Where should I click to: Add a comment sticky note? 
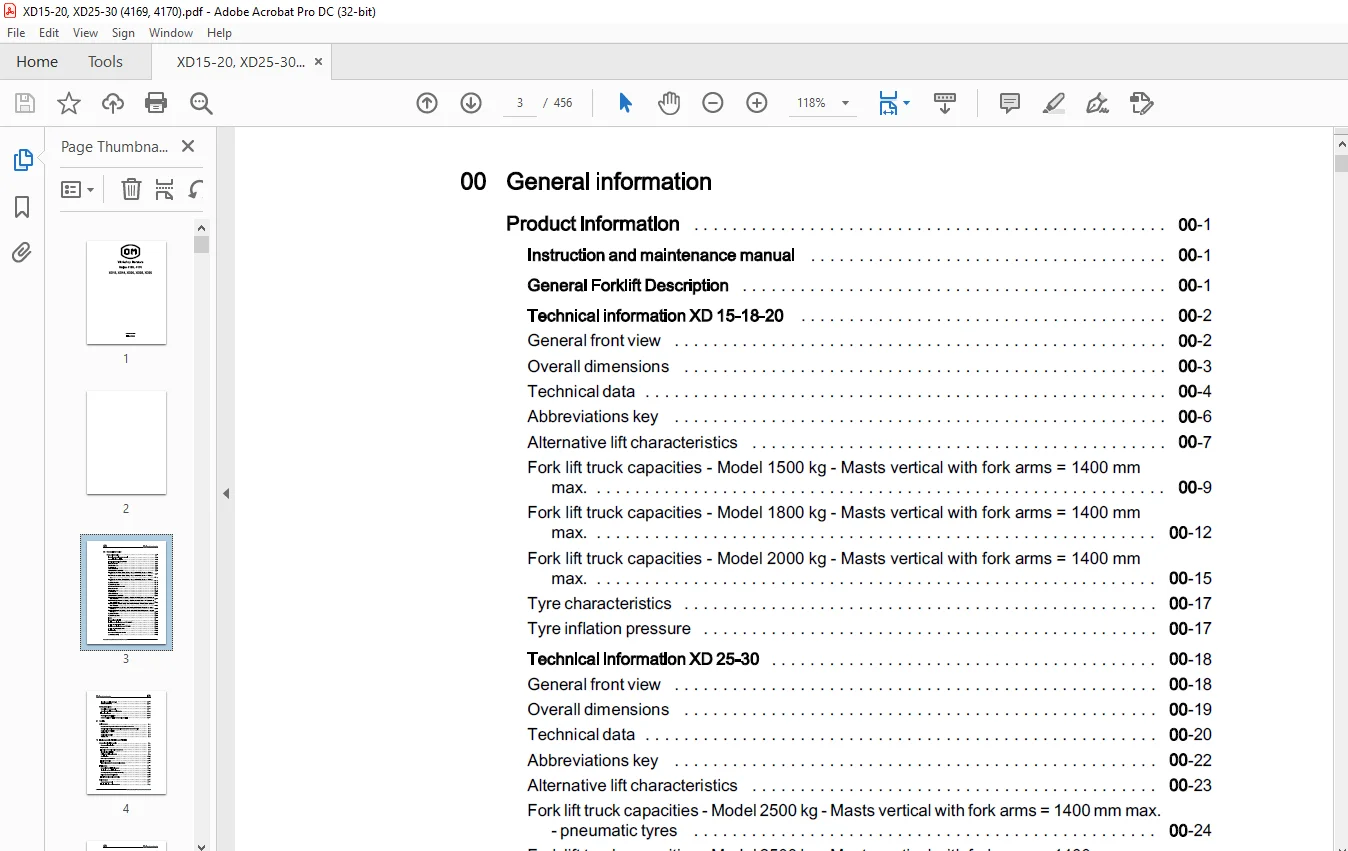click(1010, 103)
